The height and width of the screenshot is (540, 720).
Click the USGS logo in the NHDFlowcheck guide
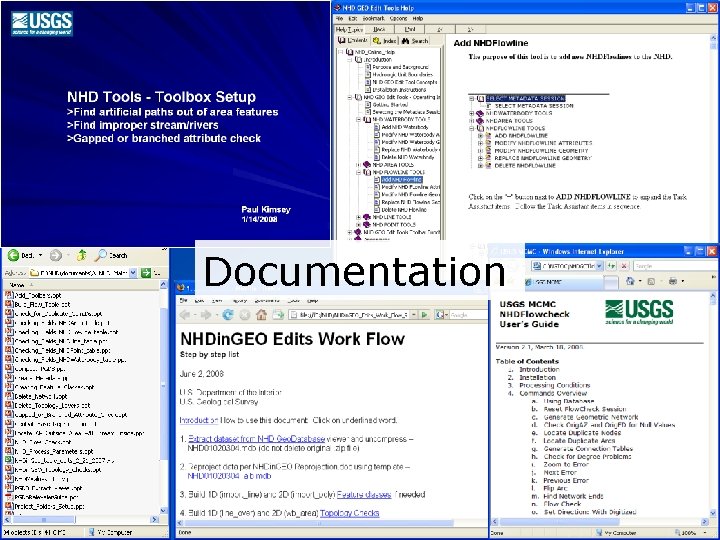click(x=639, y=312)
